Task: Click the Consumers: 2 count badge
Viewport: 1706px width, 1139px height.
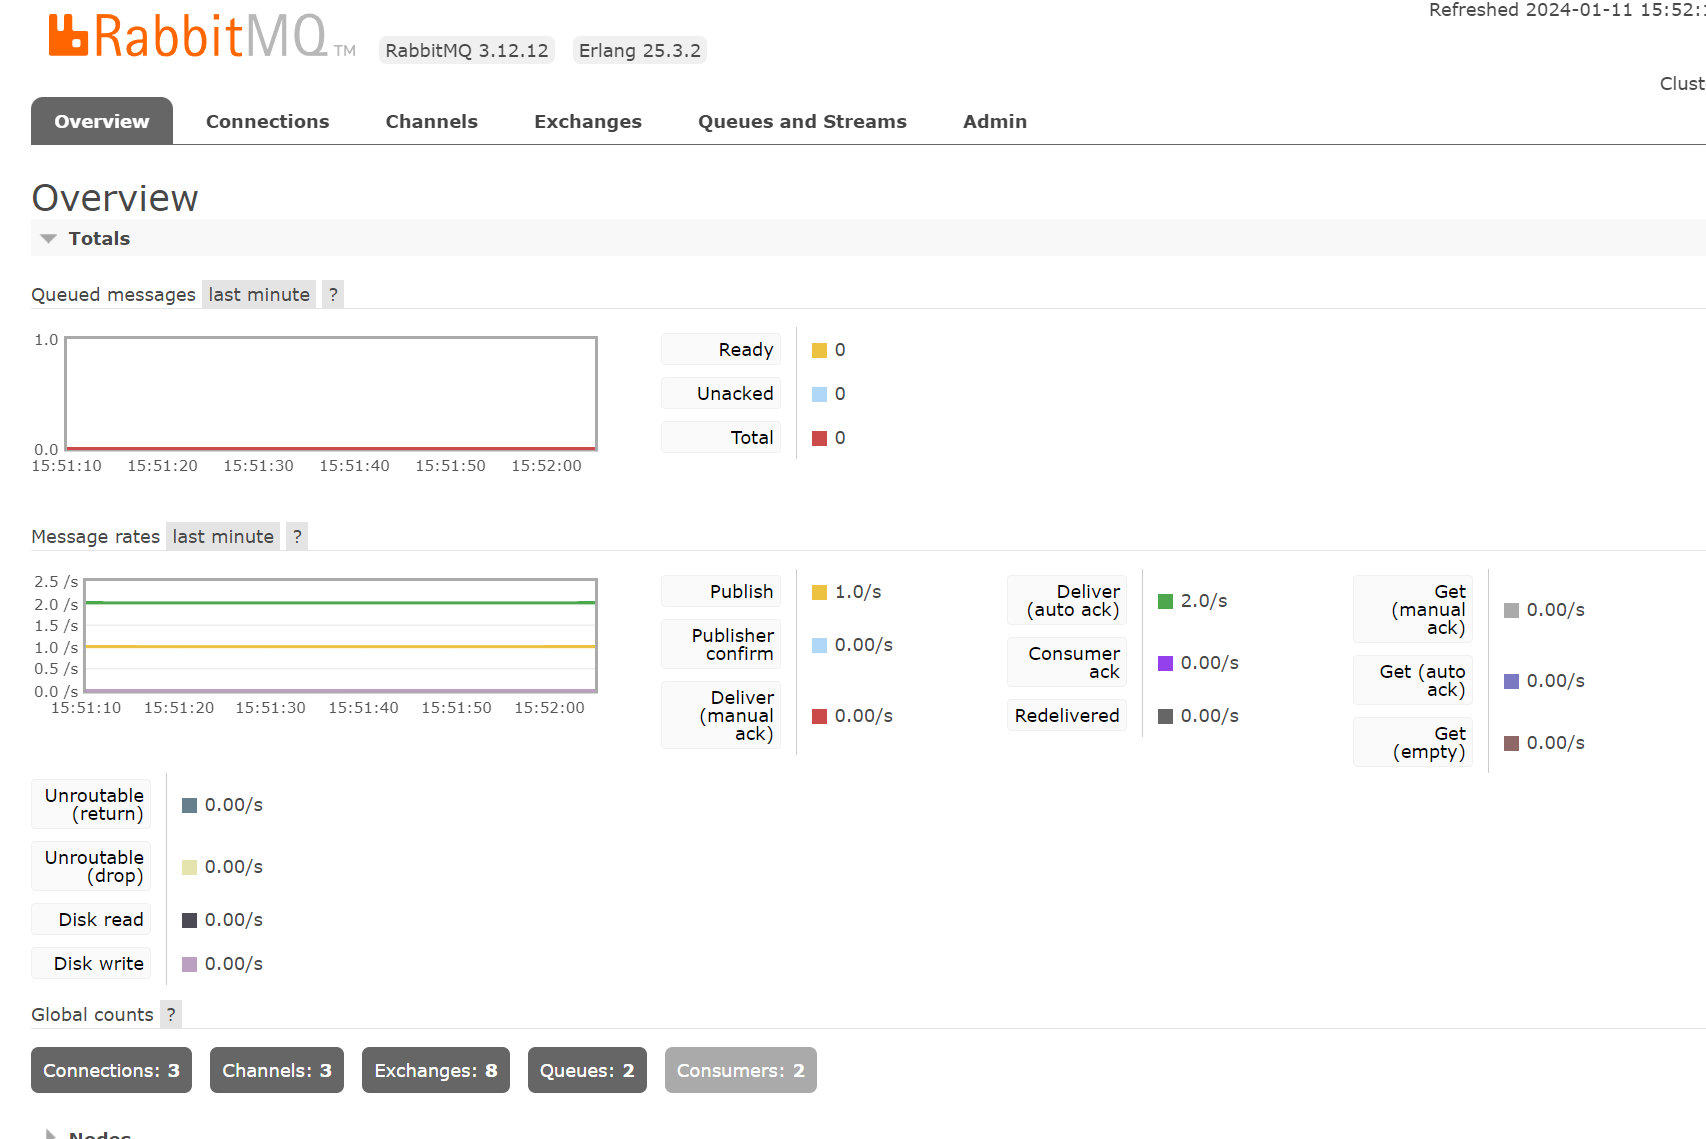Action: click(741, 1070)
